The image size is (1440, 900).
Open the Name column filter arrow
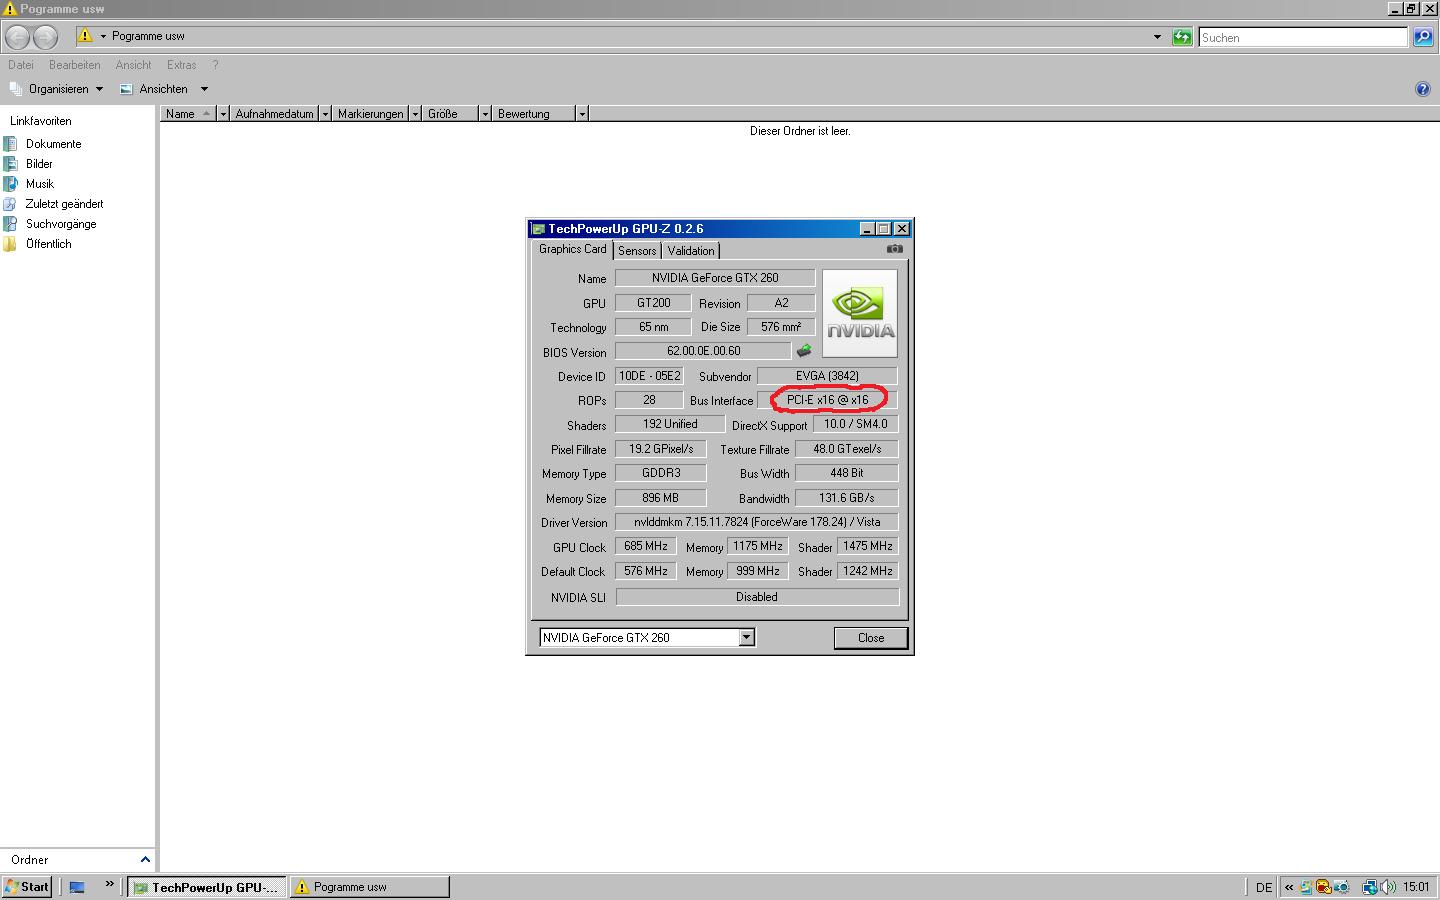click(223, 114)
